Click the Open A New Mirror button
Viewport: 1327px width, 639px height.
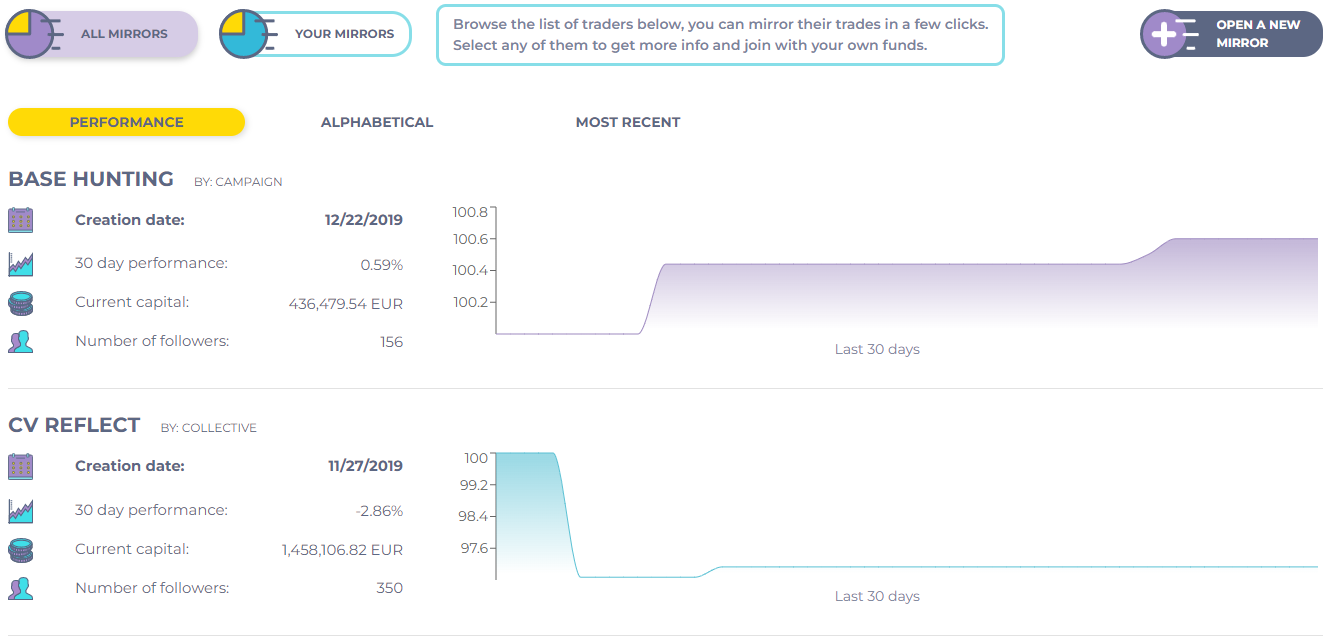tap(1230, 33)
